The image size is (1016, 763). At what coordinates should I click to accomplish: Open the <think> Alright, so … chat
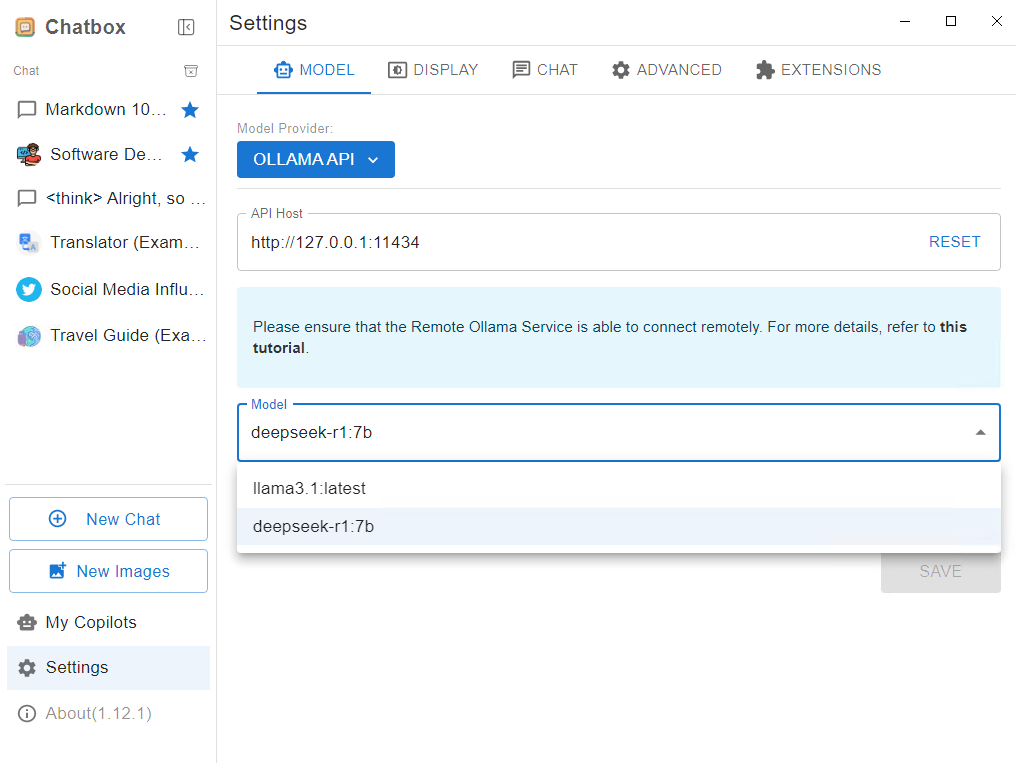108,198
